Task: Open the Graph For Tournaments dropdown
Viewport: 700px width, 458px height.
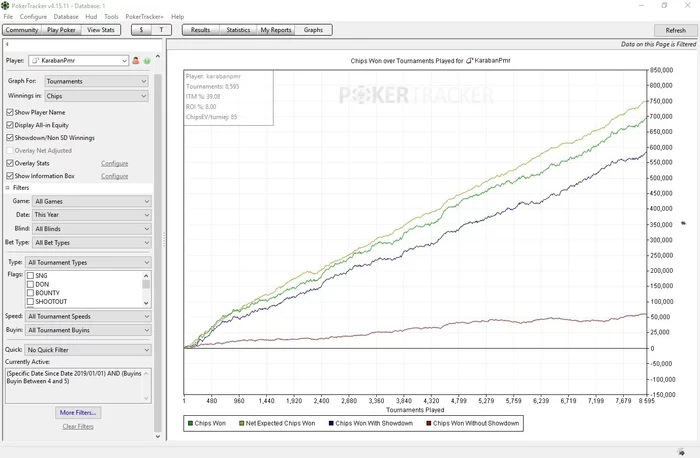Action: point(96,81)
